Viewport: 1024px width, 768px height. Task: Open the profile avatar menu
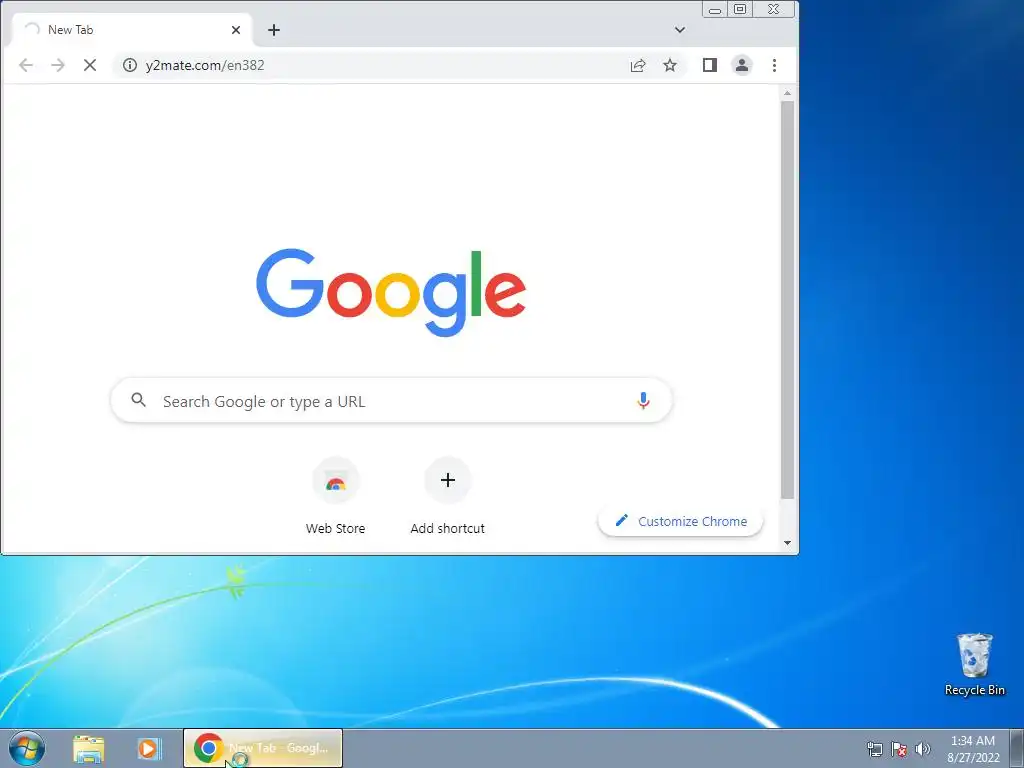pyautogui.click(x=742, y=65)
